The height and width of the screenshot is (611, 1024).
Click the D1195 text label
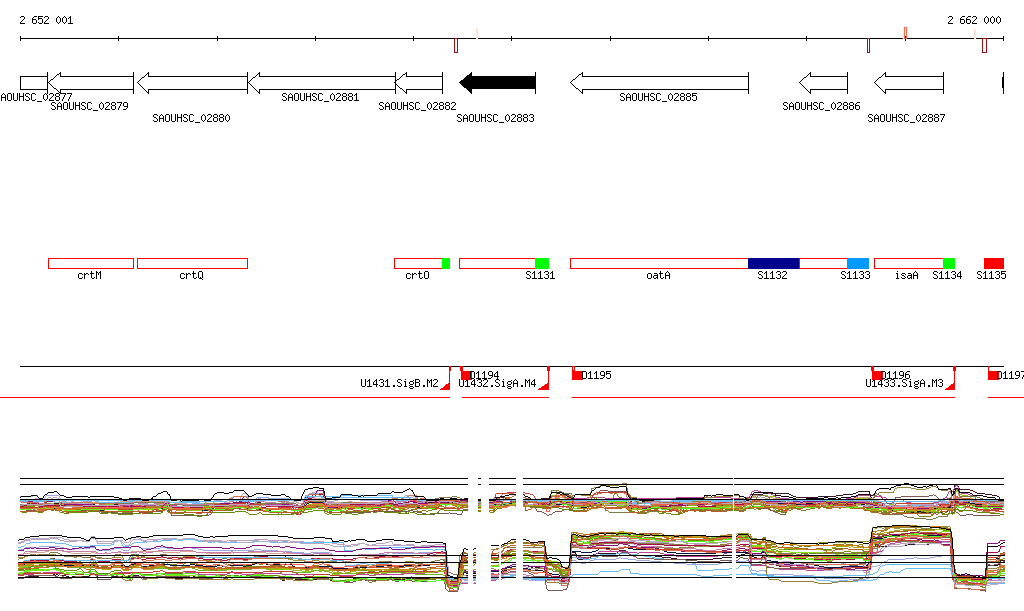597,375
